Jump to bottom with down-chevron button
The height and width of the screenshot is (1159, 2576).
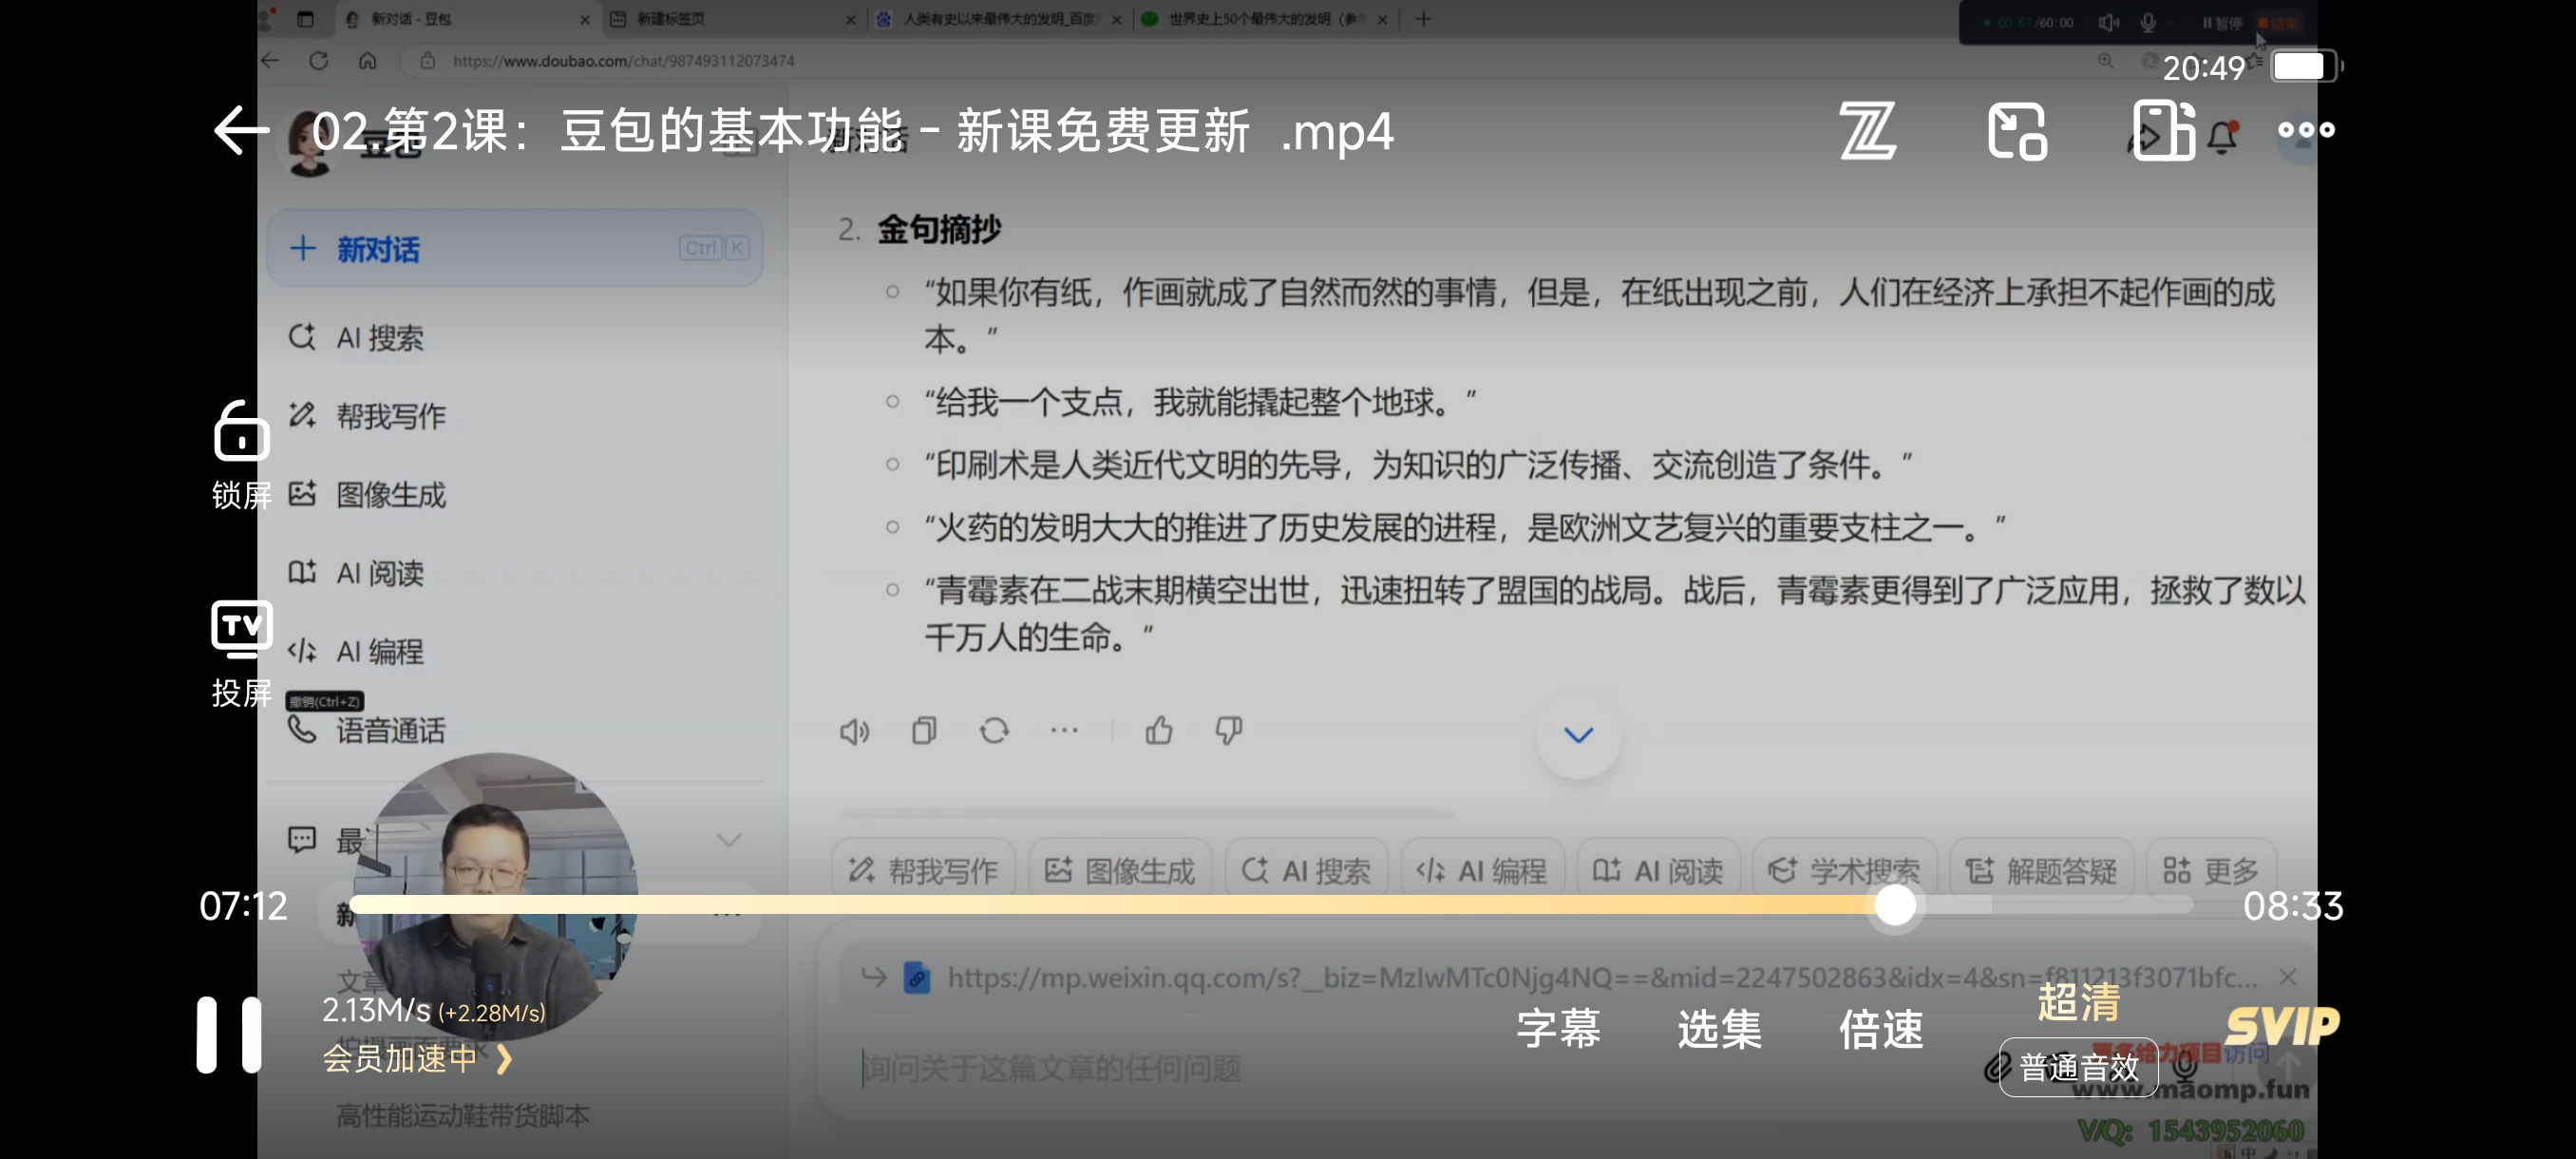(1578, 735)
